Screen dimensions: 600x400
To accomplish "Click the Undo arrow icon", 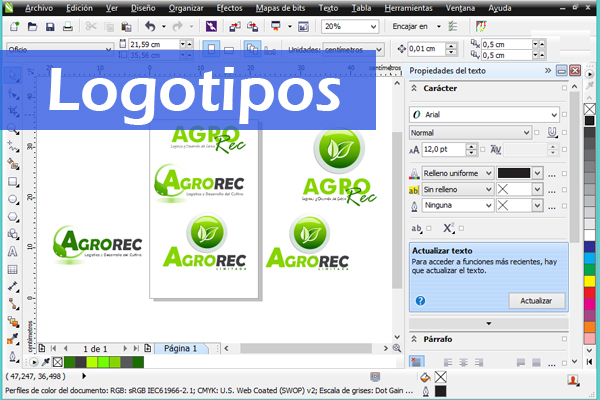I will point(150,26).
